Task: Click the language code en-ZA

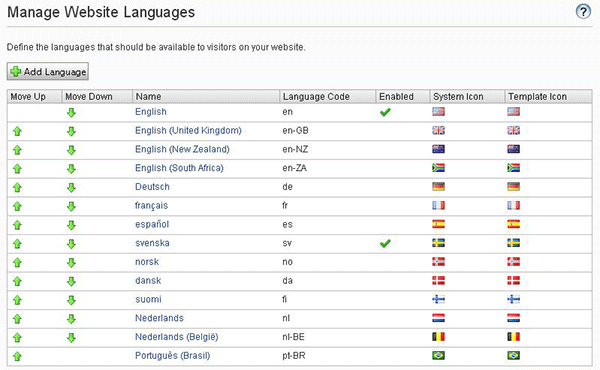Action: pos(295,168)
